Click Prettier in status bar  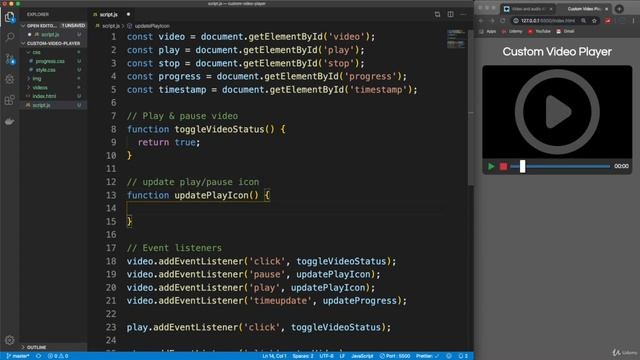tap(427, 356)
